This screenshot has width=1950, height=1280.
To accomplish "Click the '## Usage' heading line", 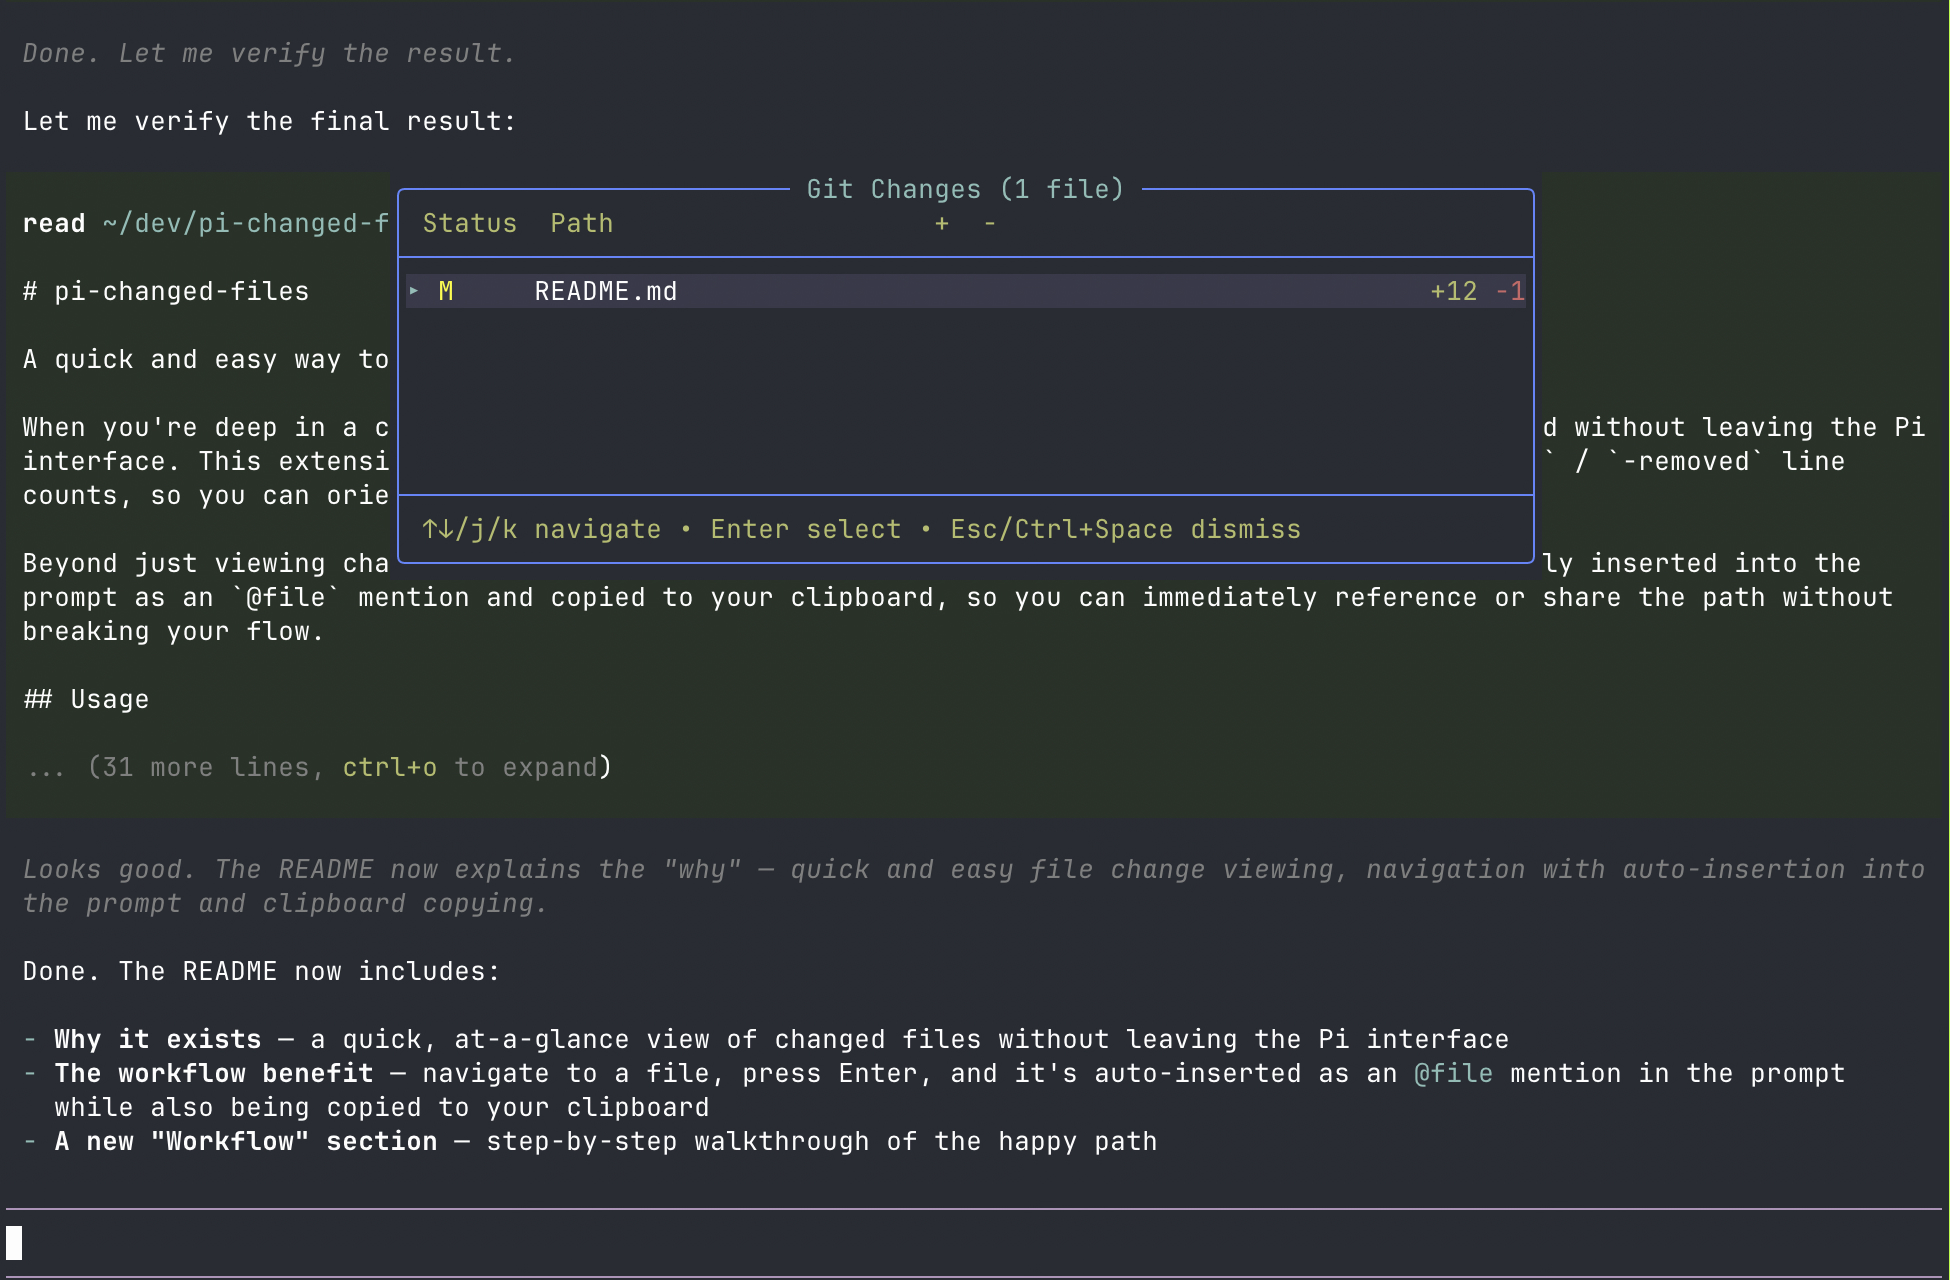I will pos(86,699).
